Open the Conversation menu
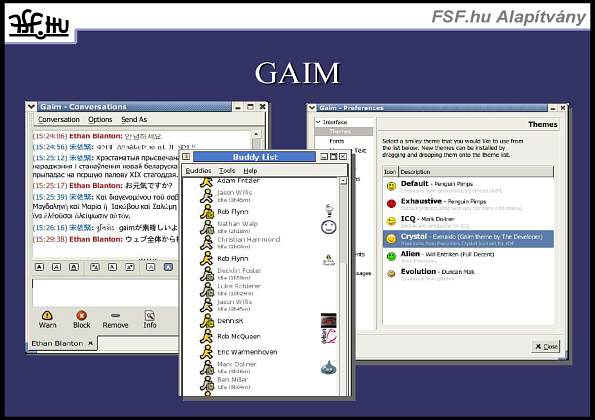Viewport: 595px width, 420px height. [59, 120]
